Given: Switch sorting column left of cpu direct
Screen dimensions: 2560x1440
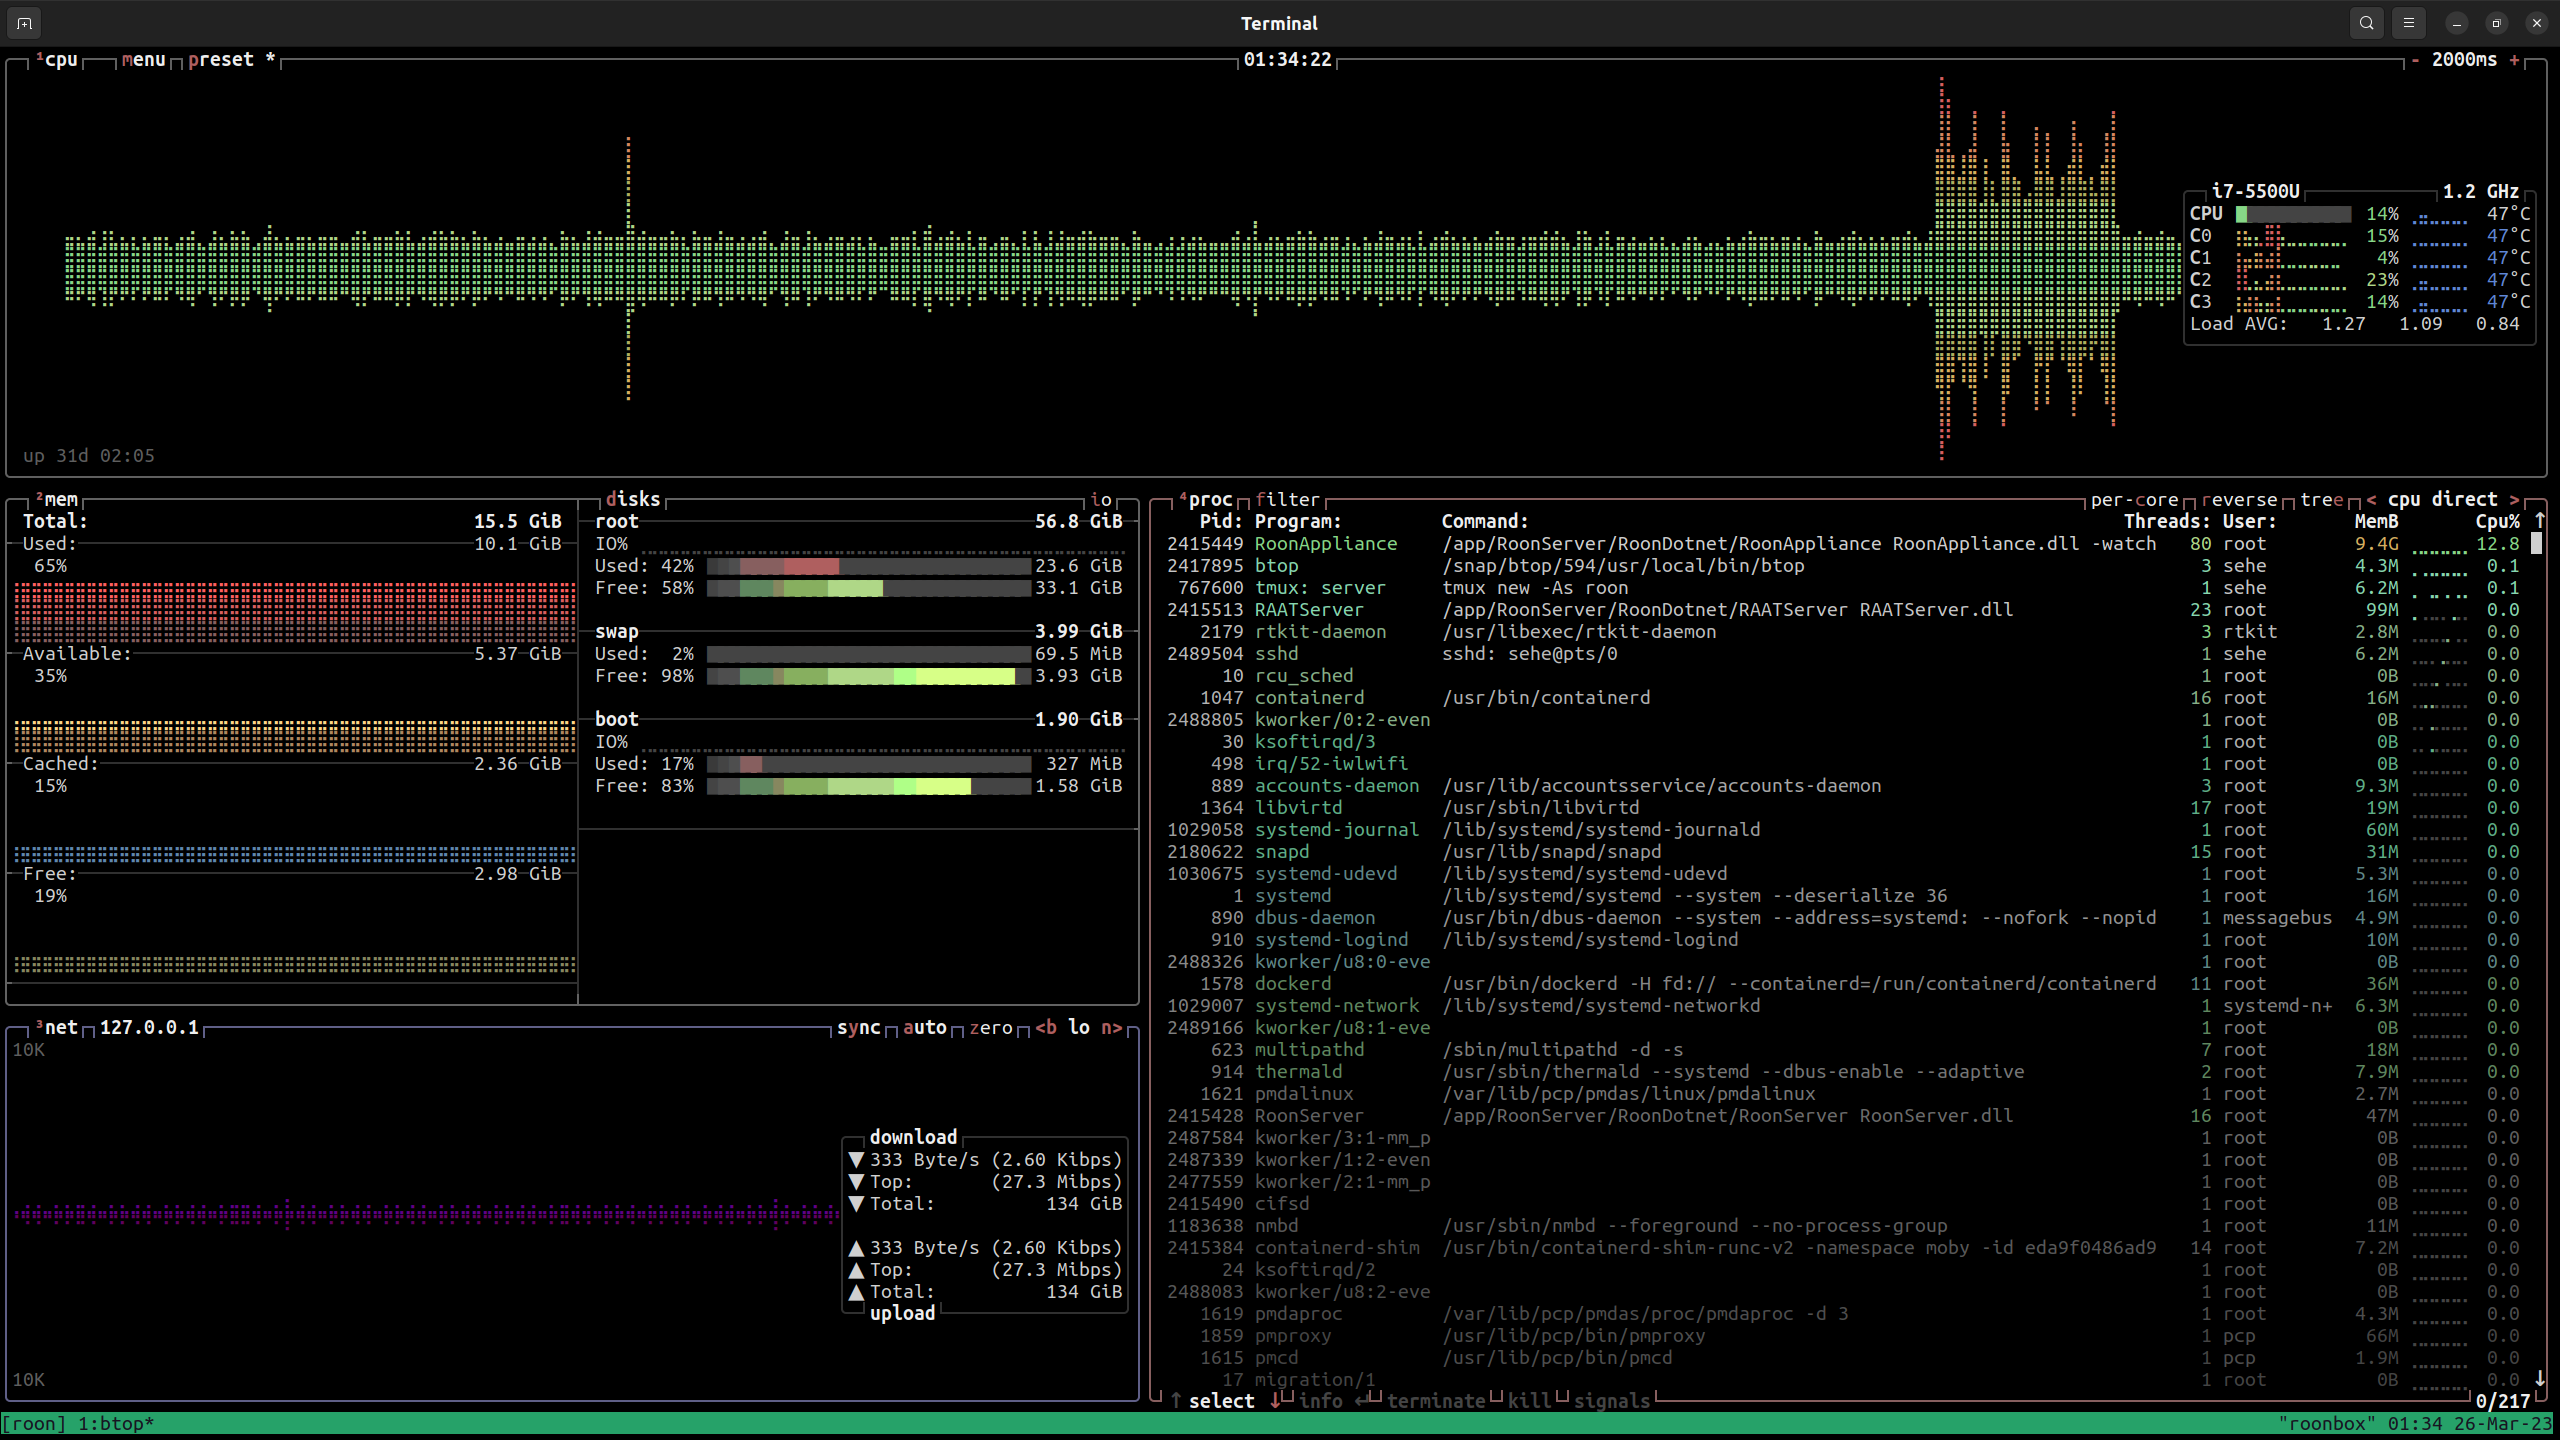Looking at the screenshot, I should pyautogui.click(x=2371, y=500).
